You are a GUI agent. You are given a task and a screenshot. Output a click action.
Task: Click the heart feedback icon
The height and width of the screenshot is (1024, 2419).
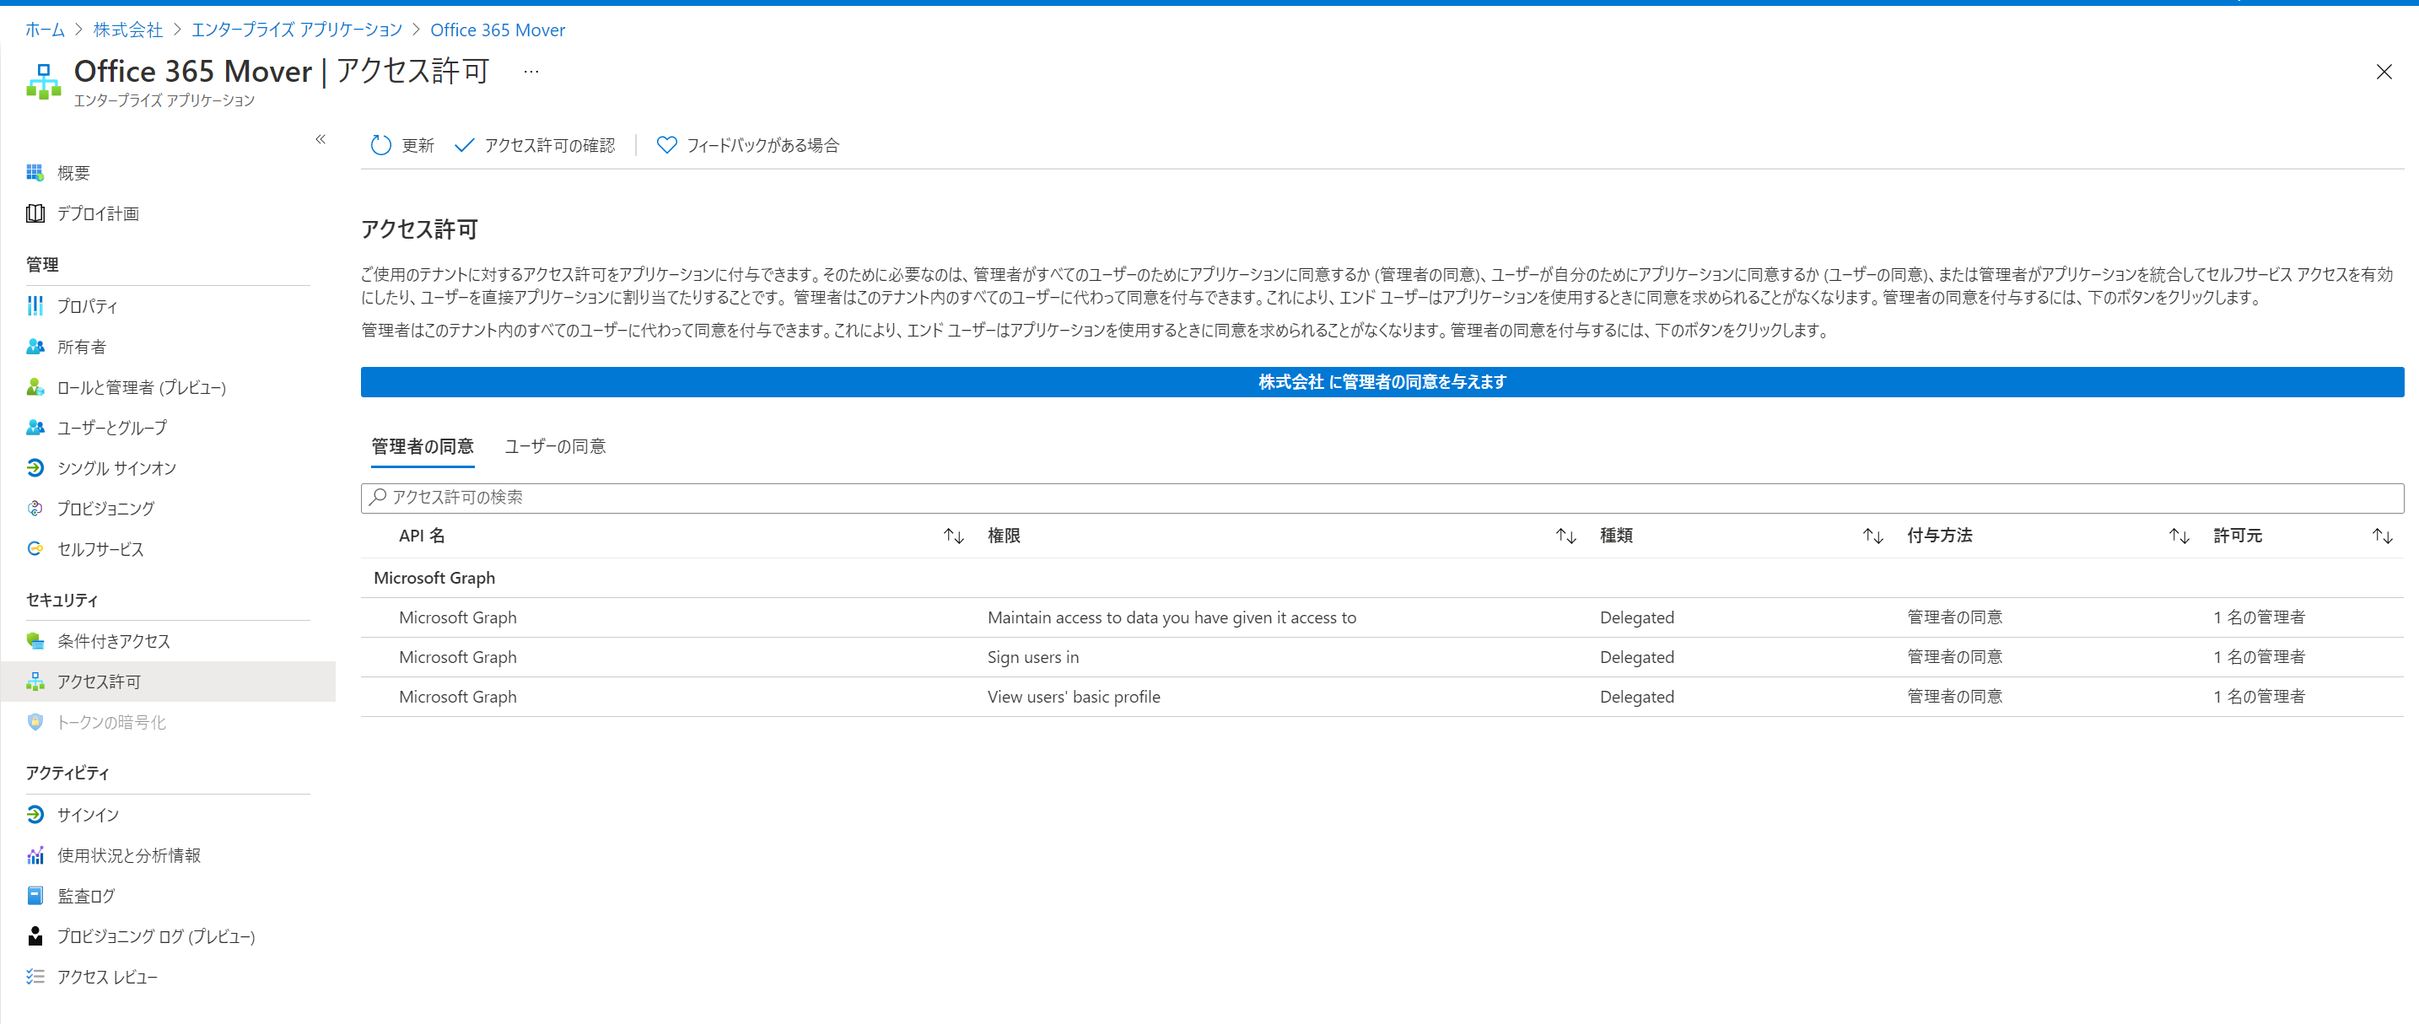(x=667, y=145)
